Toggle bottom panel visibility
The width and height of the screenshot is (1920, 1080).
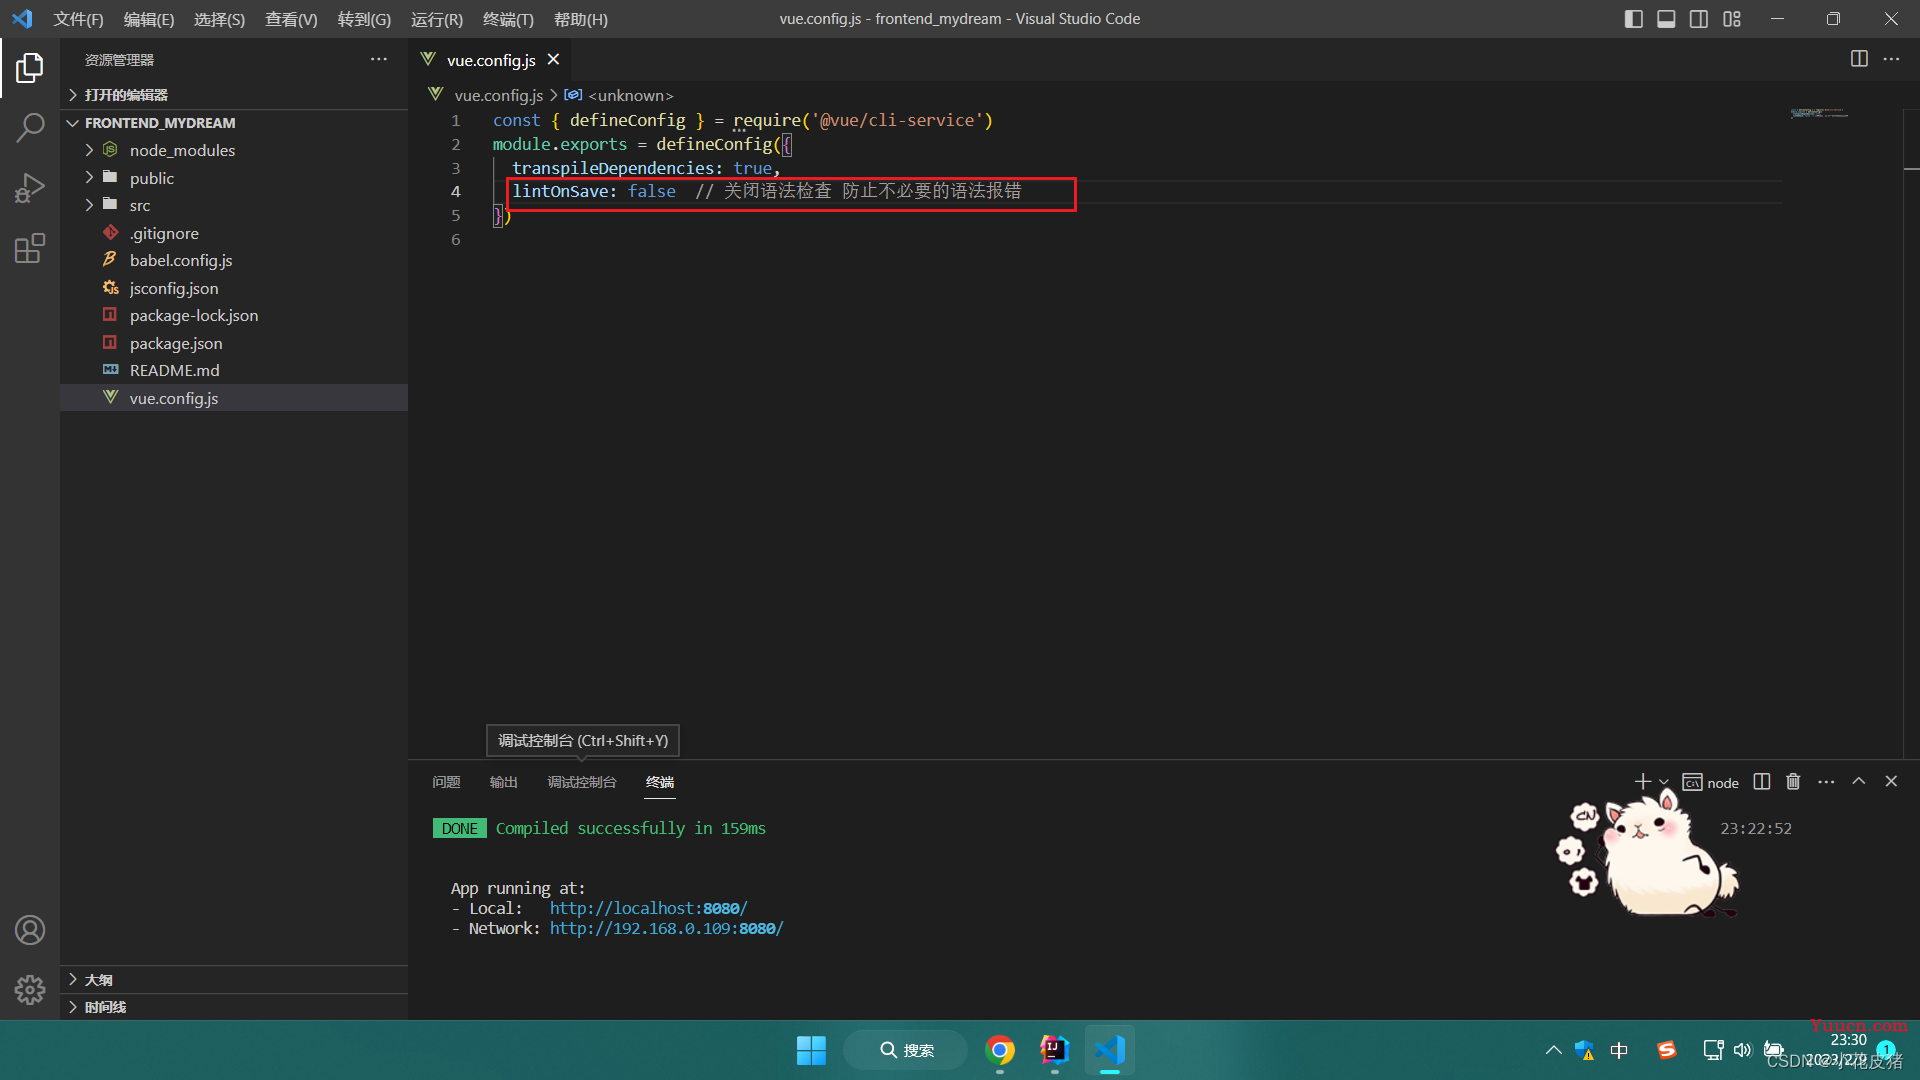tap(1666, 19)
